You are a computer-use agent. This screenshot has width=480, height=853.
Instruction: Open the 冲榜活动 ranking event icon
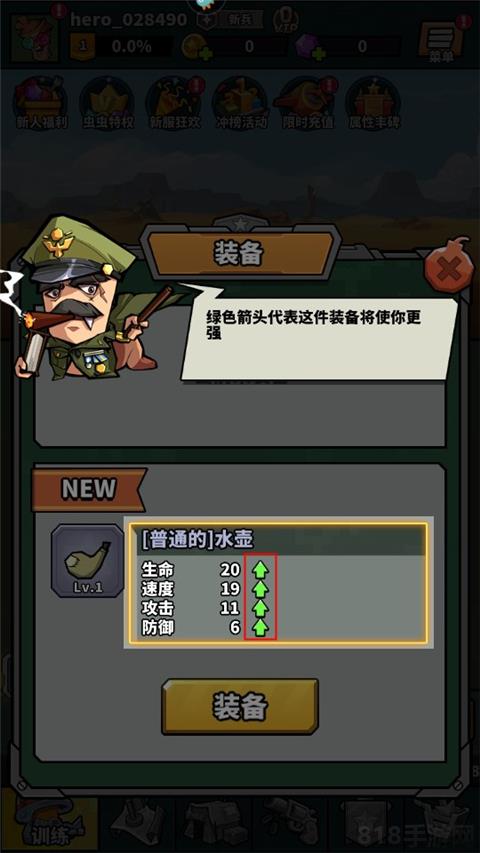pyautogui.click(x=241, y=102)
